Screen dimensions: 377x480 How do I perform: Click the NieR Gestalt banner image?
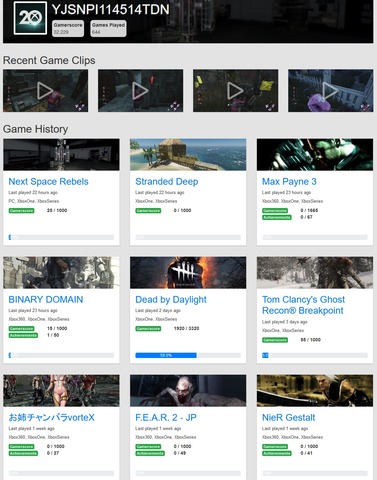click(x=315, y=391)
